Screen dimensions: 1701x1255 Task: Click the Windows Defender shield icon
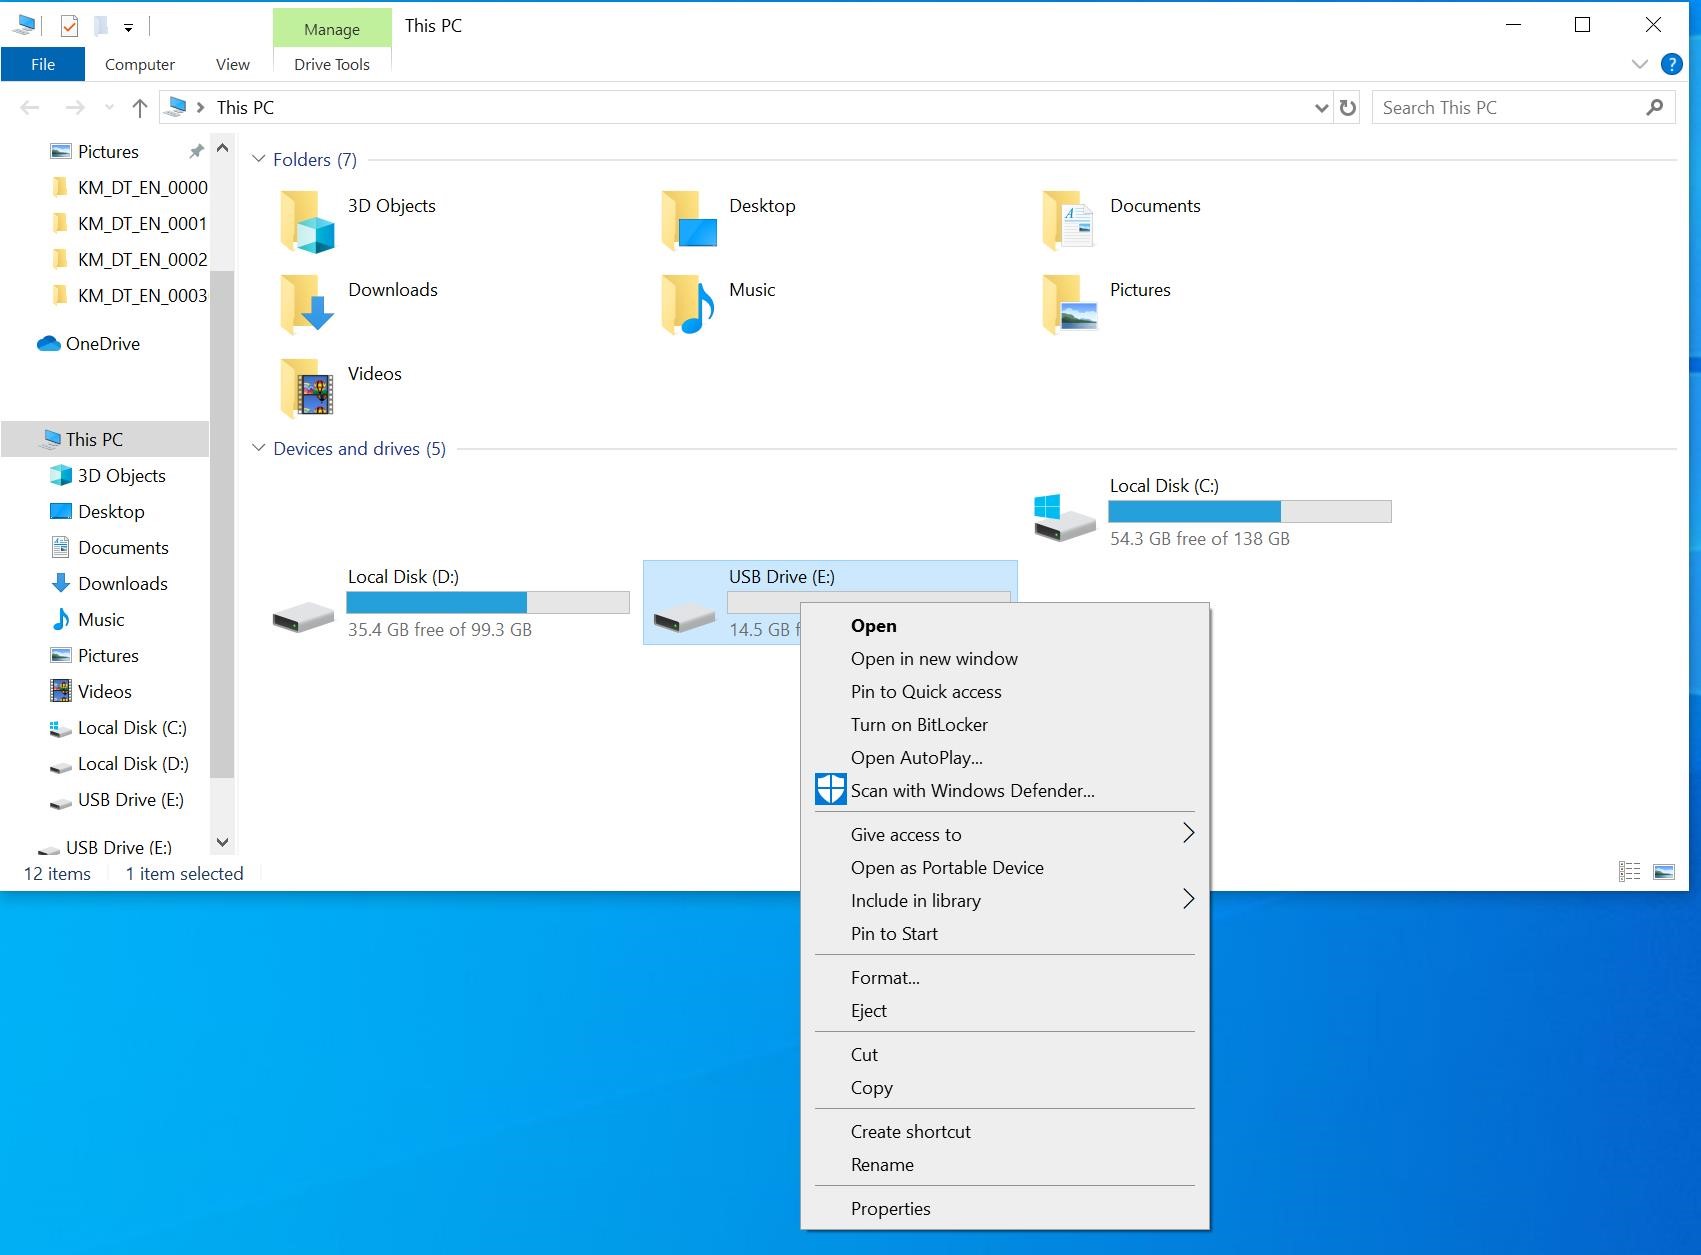click(x=830, y=790)
